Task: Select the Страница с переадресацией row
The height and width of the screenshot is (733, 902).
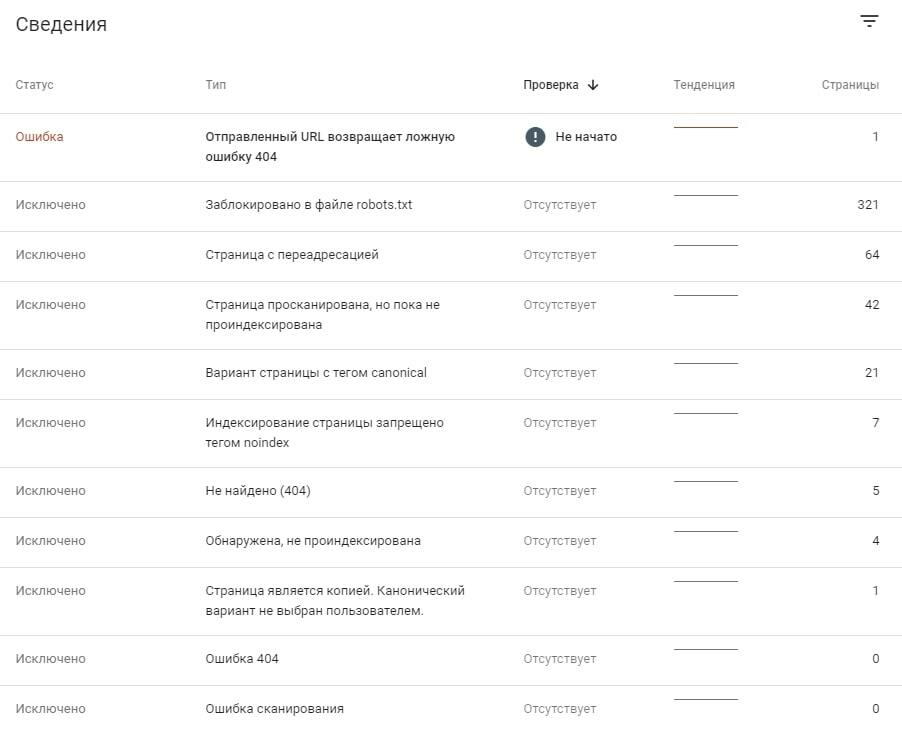Action: pos(451,257)
